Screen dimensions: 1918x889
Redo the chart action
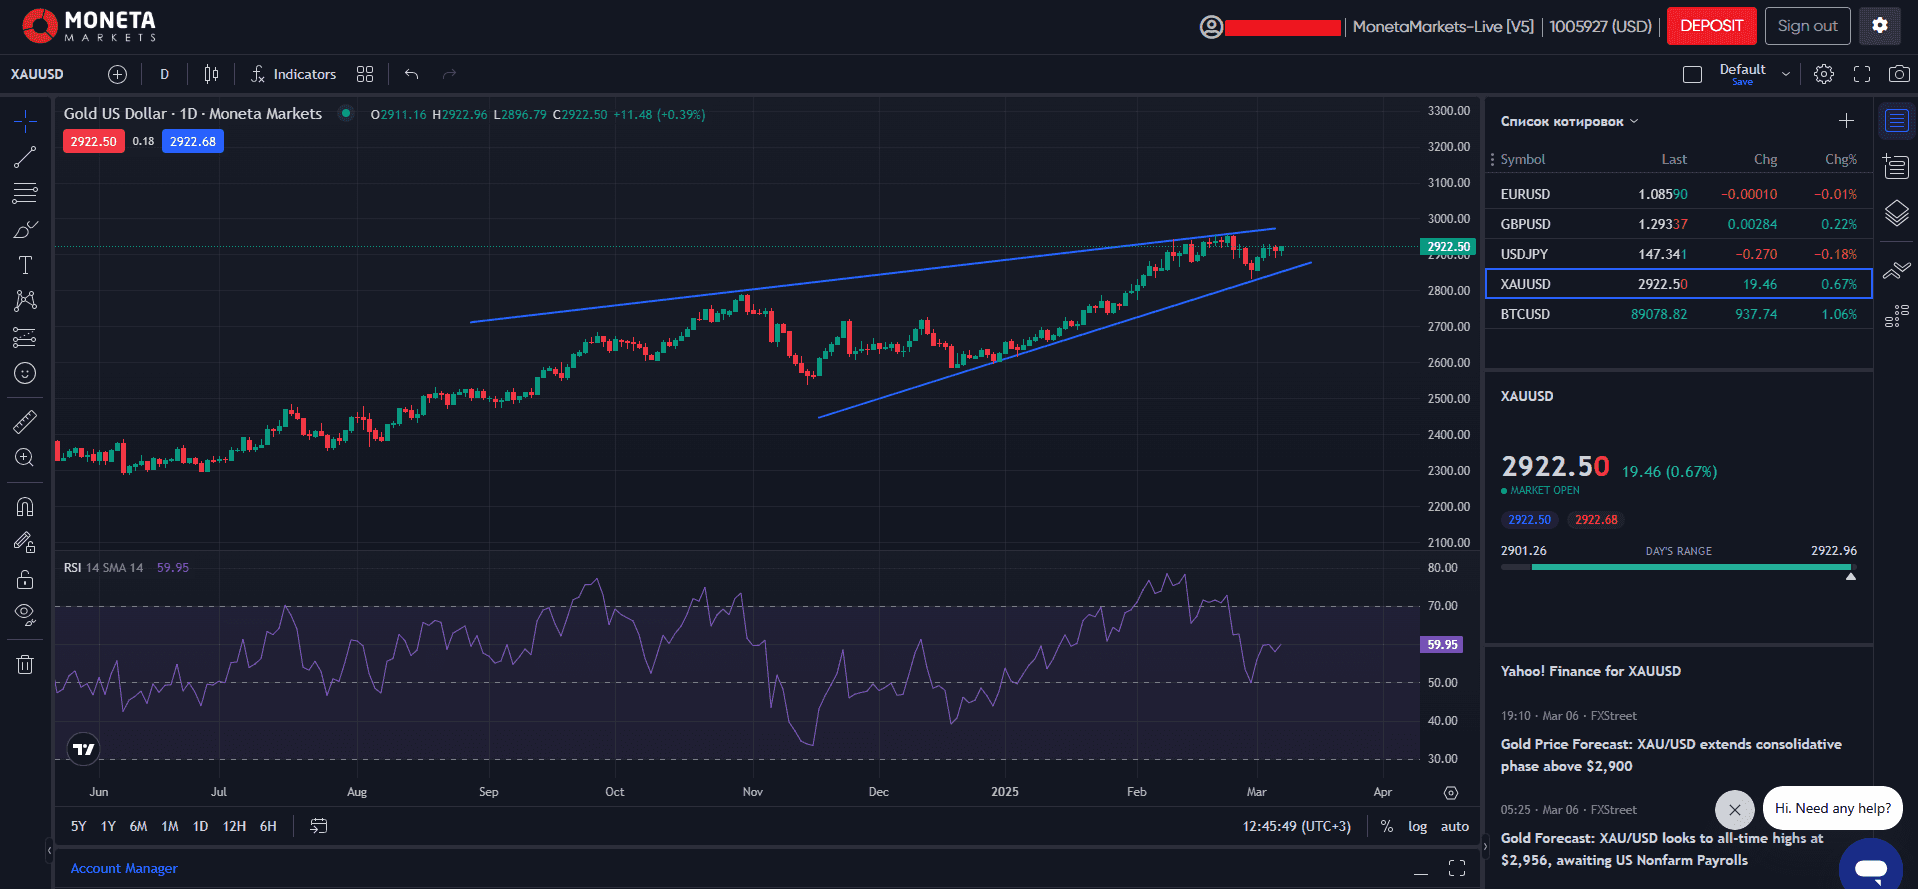pos(449,74)
